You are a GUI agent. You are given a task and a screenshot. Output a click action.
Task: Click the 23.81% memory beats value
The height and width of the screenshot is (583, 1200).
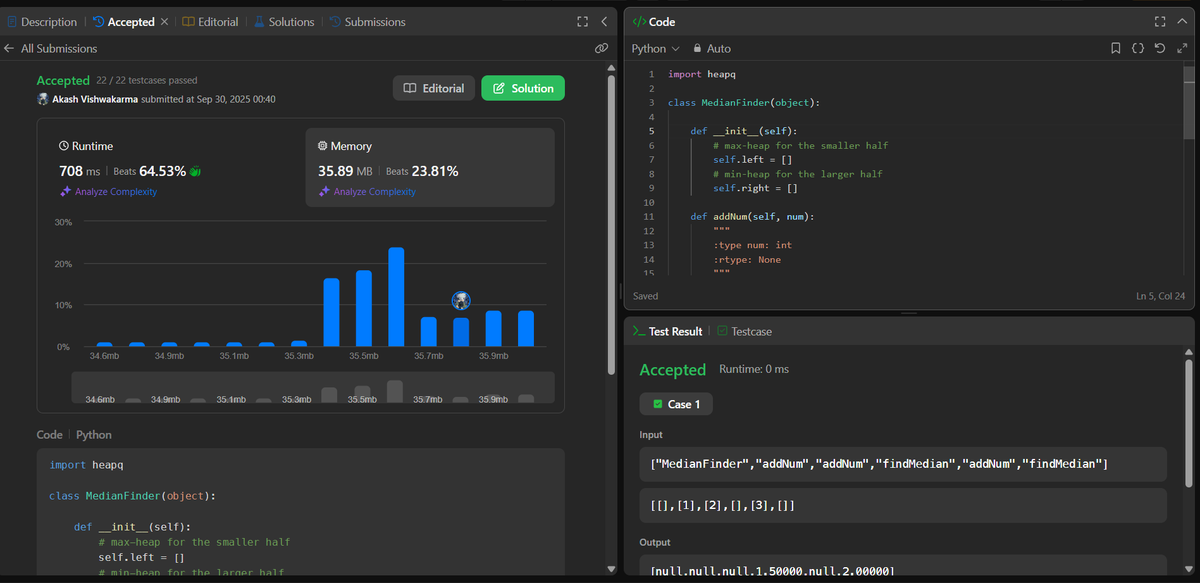(435, 171)
